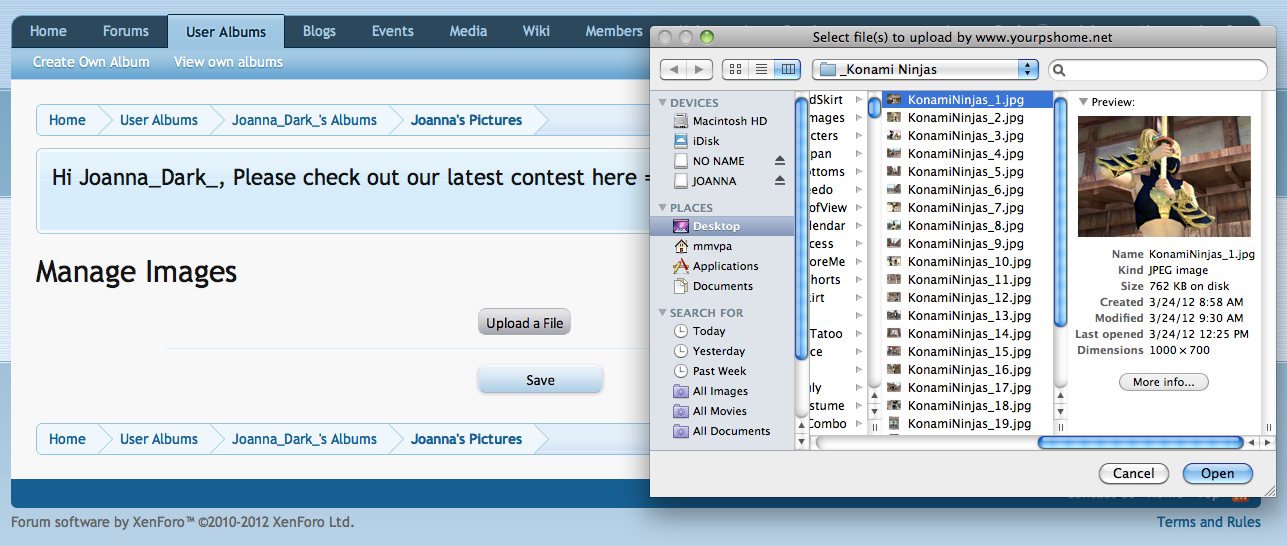Viewport: 1287px width, 546px height.
Task: Collapse the DEVICES sidebar section
Action: (x=662, y=103)
